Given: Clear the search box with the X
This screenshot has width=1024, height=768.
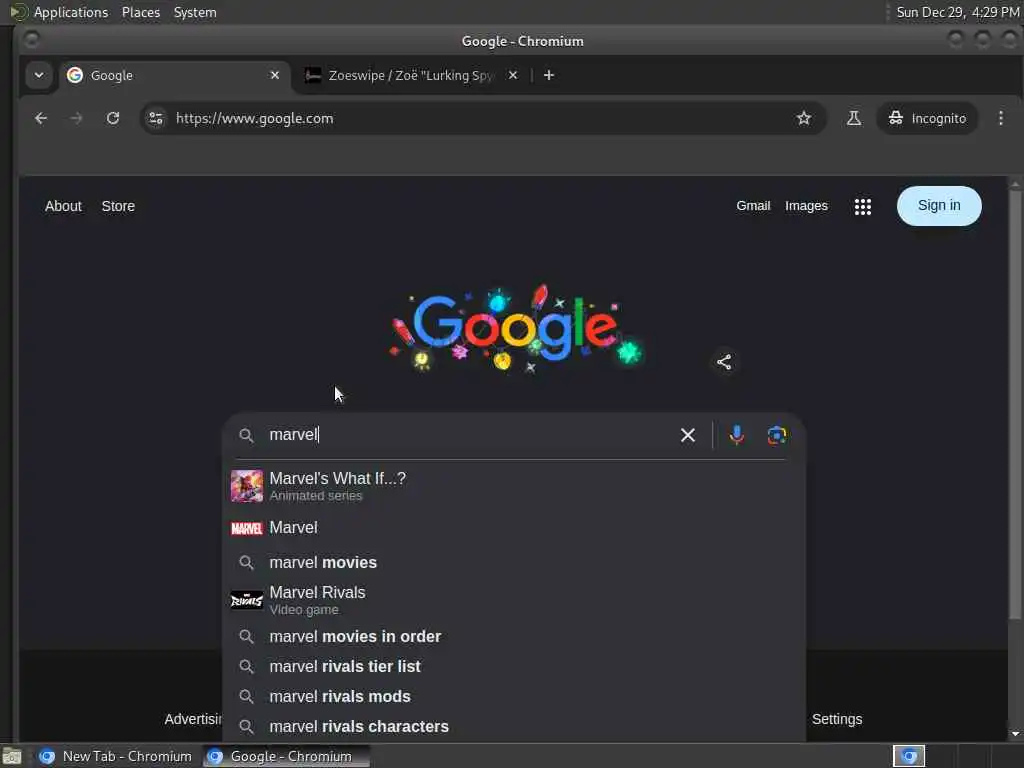Looking at the screenshot, I should coord(688,435).
